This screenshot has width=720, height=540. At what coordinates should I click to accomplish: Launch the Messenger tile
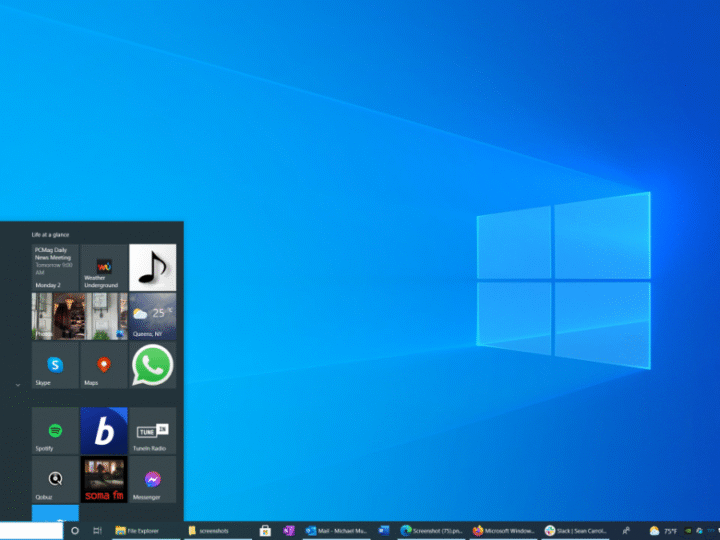click(152, 479)
